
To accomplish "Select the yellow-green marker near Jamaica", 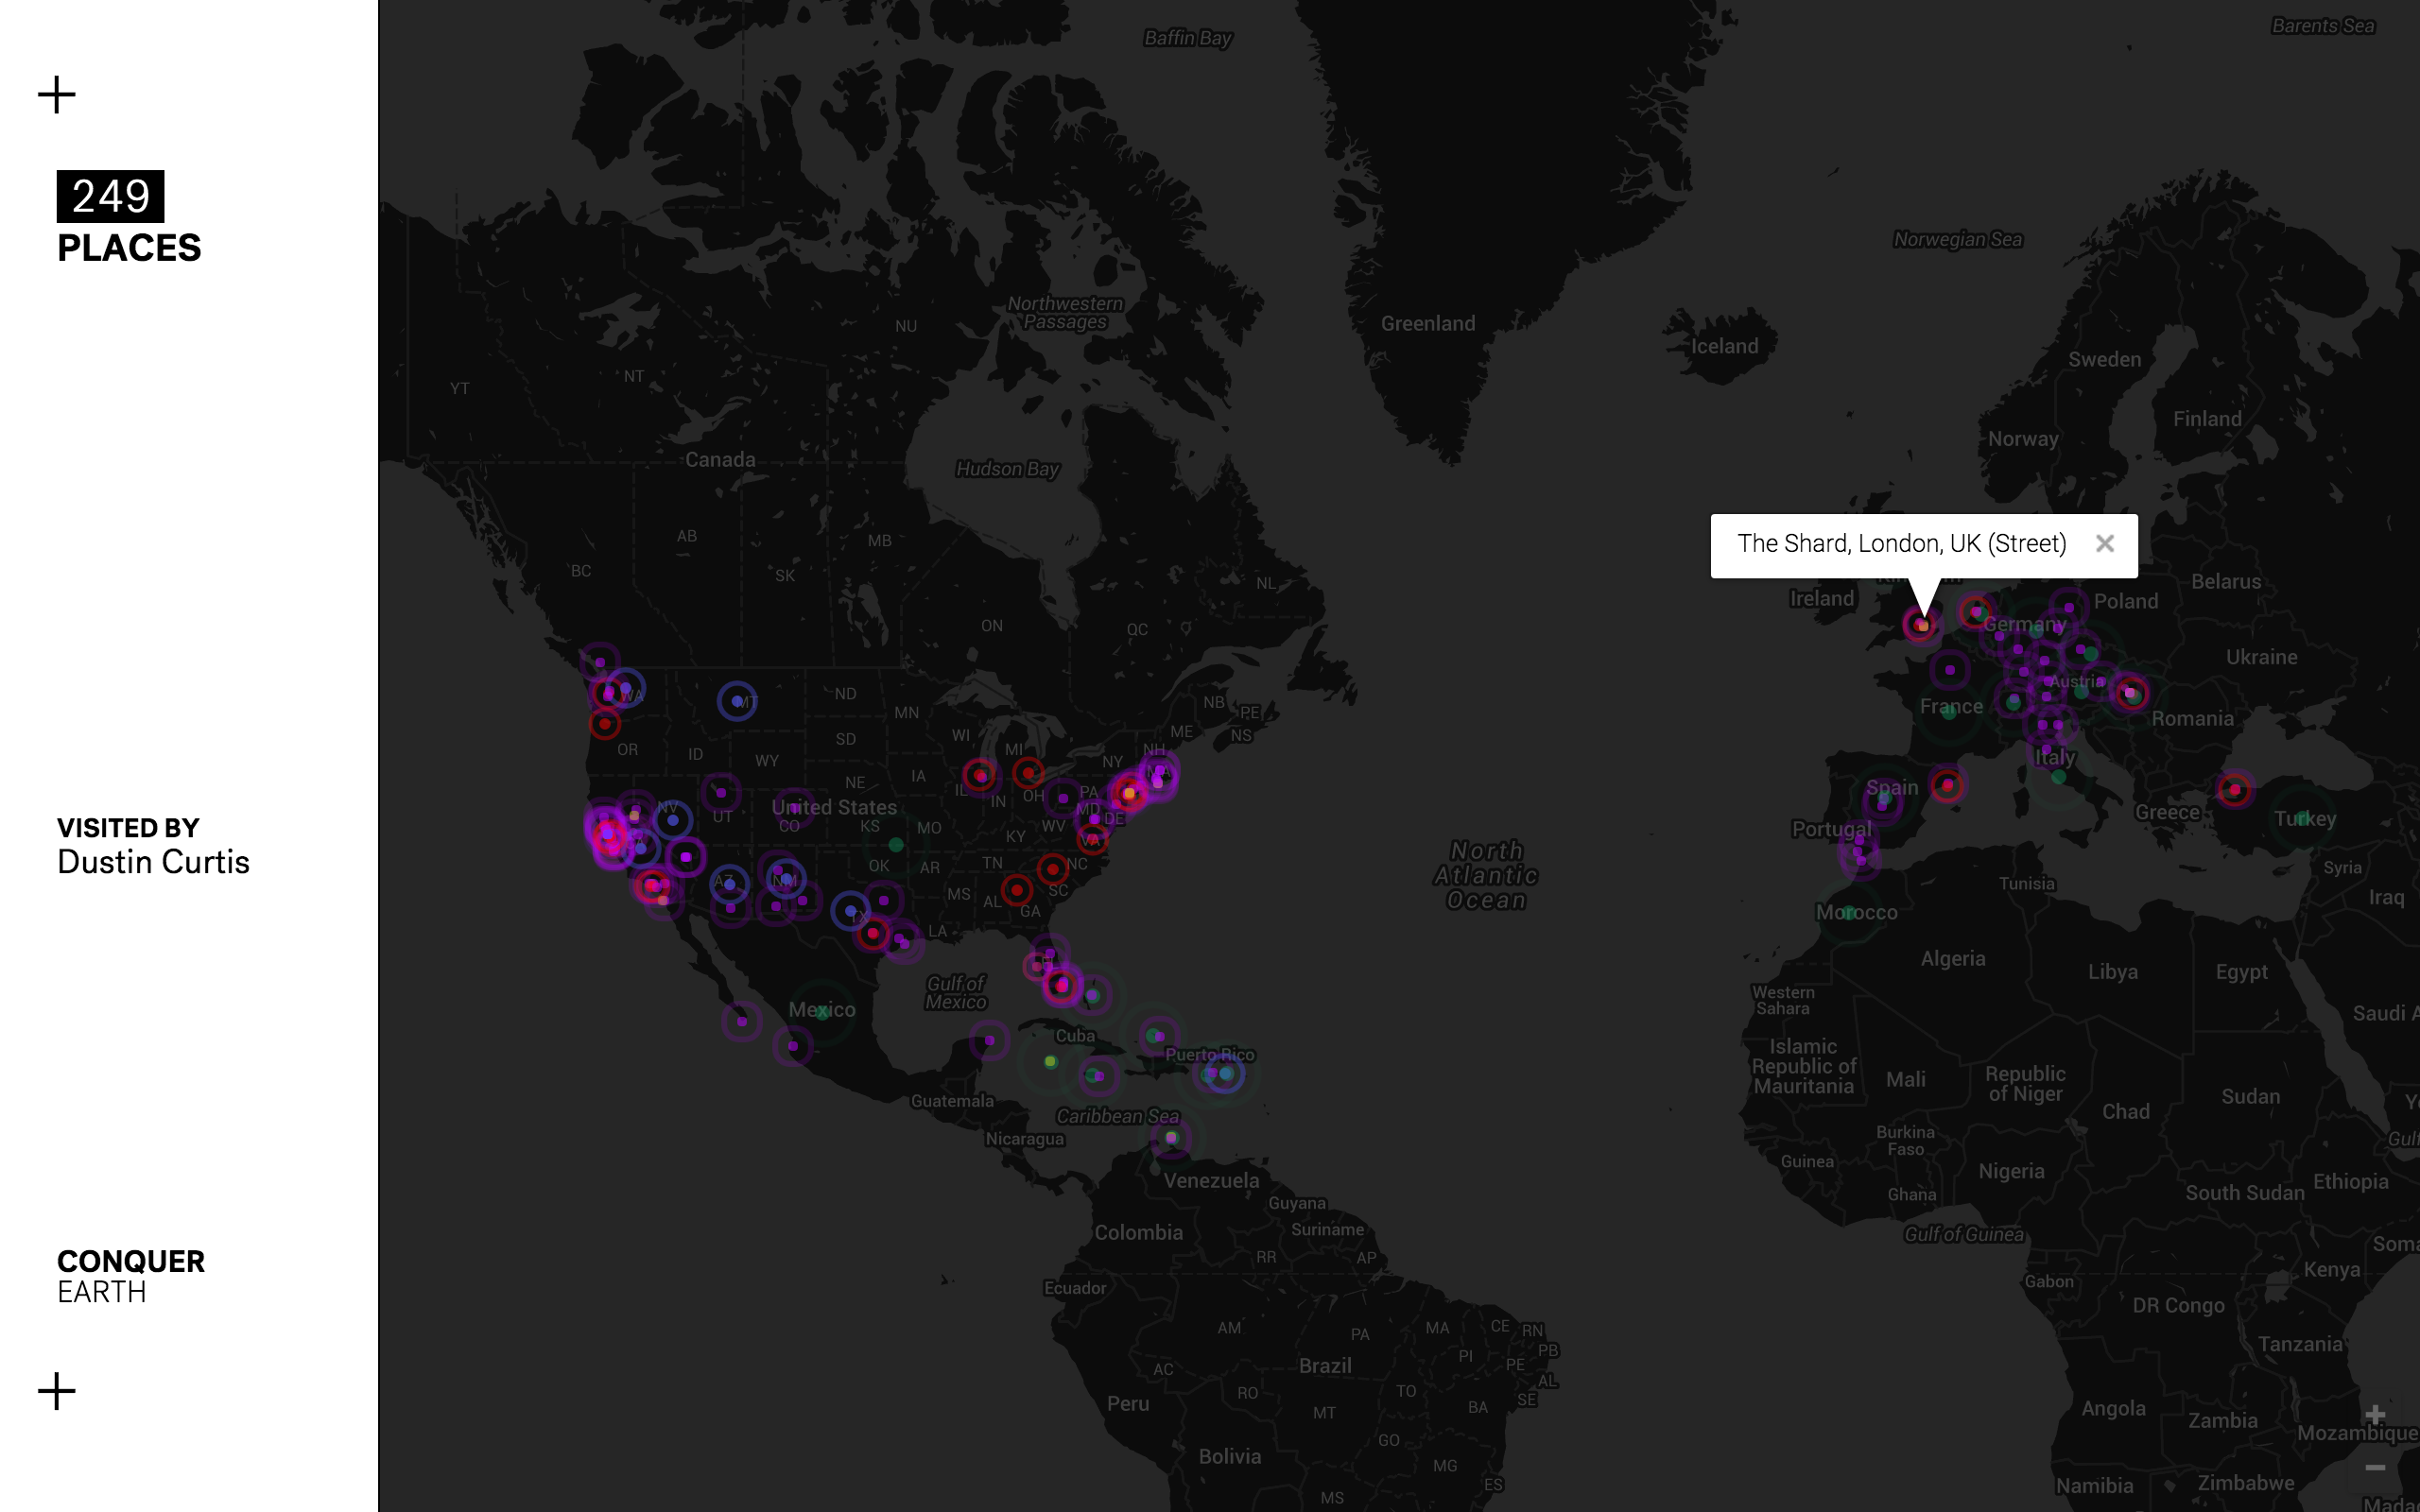I will [1050, 1062].
